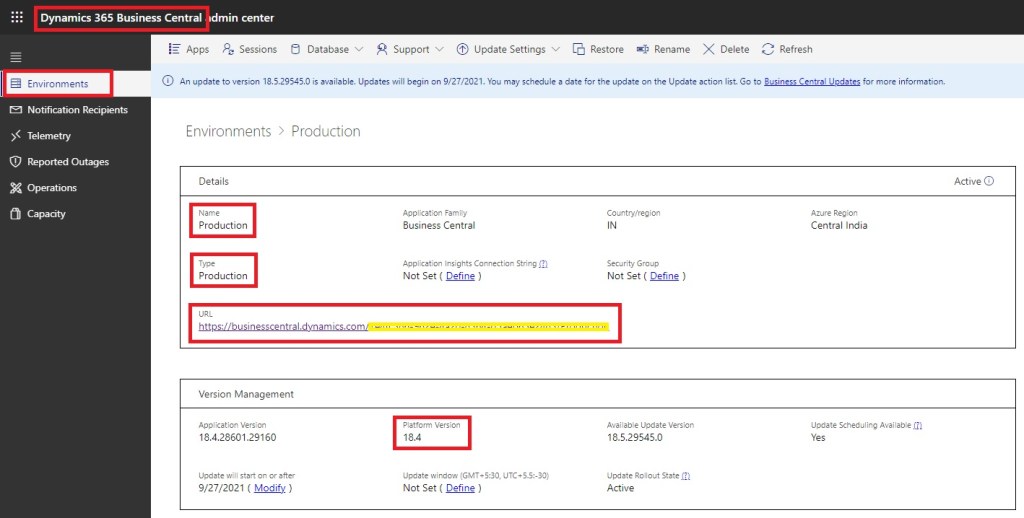Open the app launcher waffle icon
This screenshot has height=518, width=1024.
tap(16, 18)
